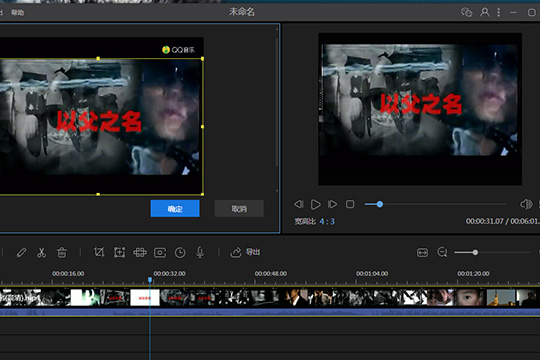This screenshot has height=360, width=540.
Task: Open the duration clock icon
Action: (x=180, y=253)
